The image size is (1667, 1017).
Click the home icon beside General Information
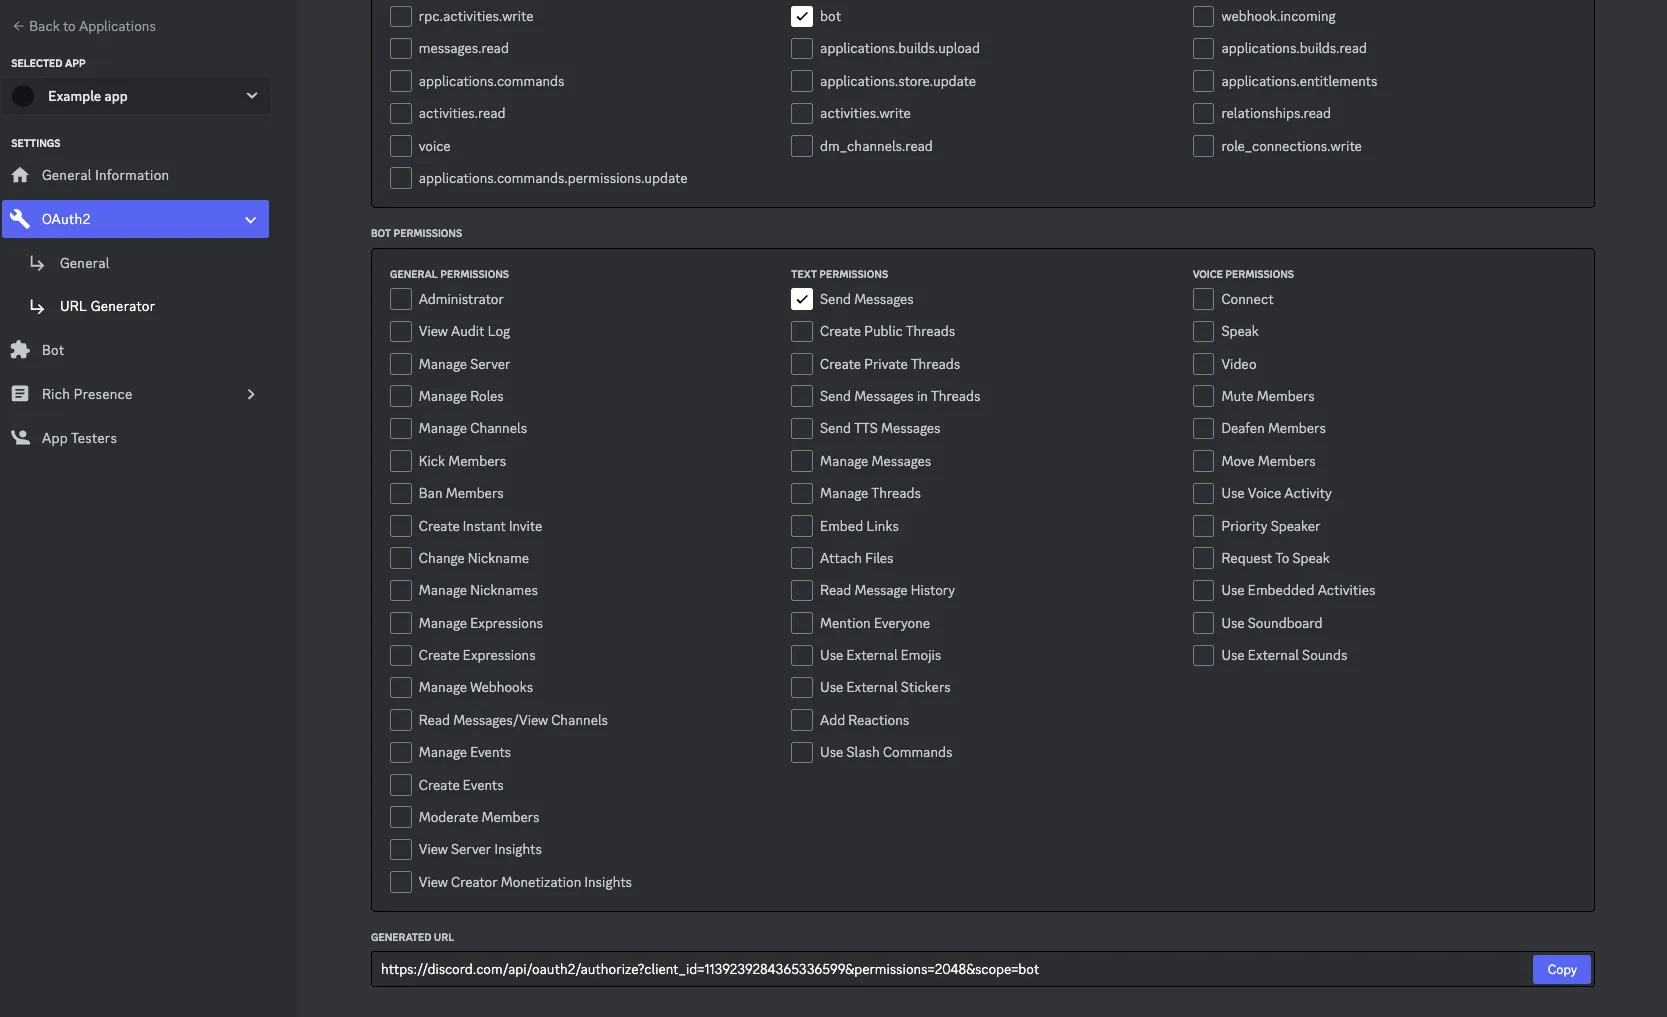(20, 175)
